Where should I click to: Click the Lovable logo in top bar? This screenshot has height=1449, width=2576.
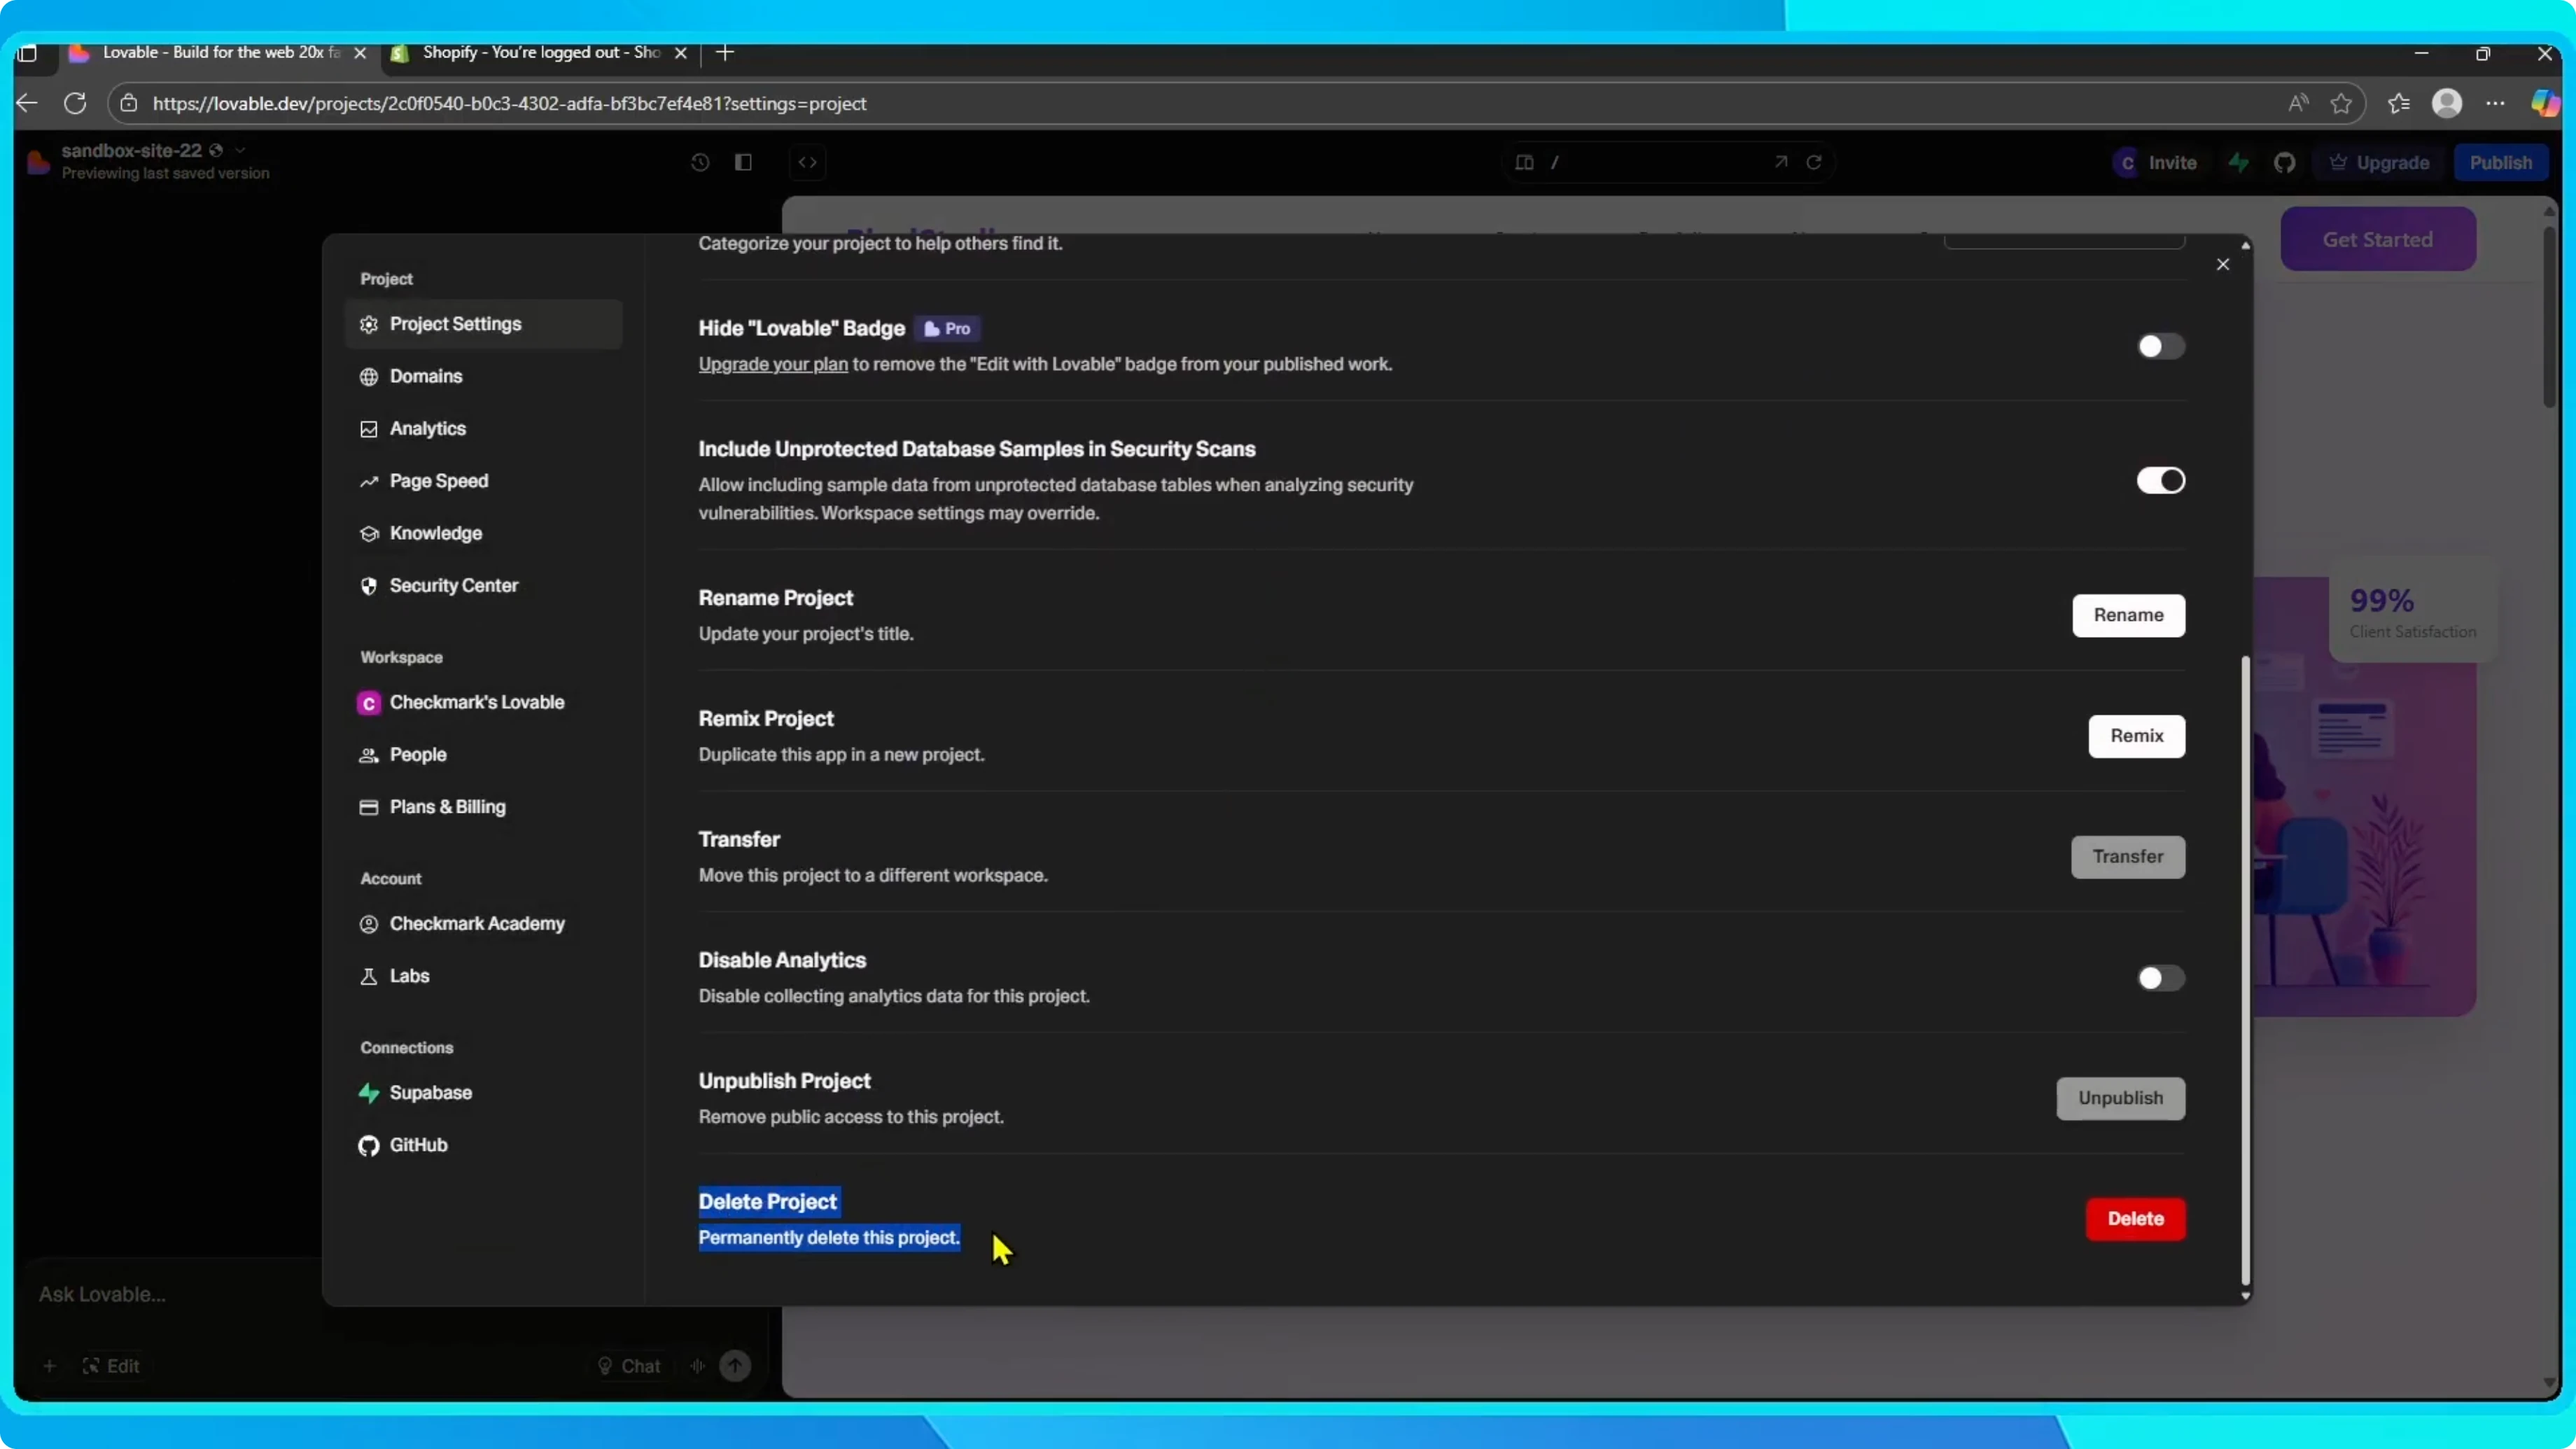point(38,162)
